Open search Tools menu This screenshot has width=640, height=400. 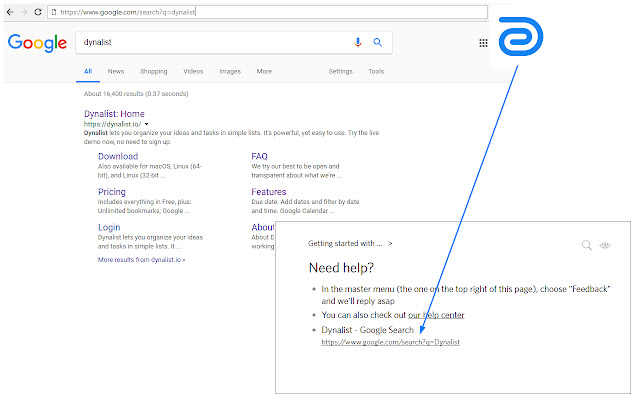pos(376,71)
